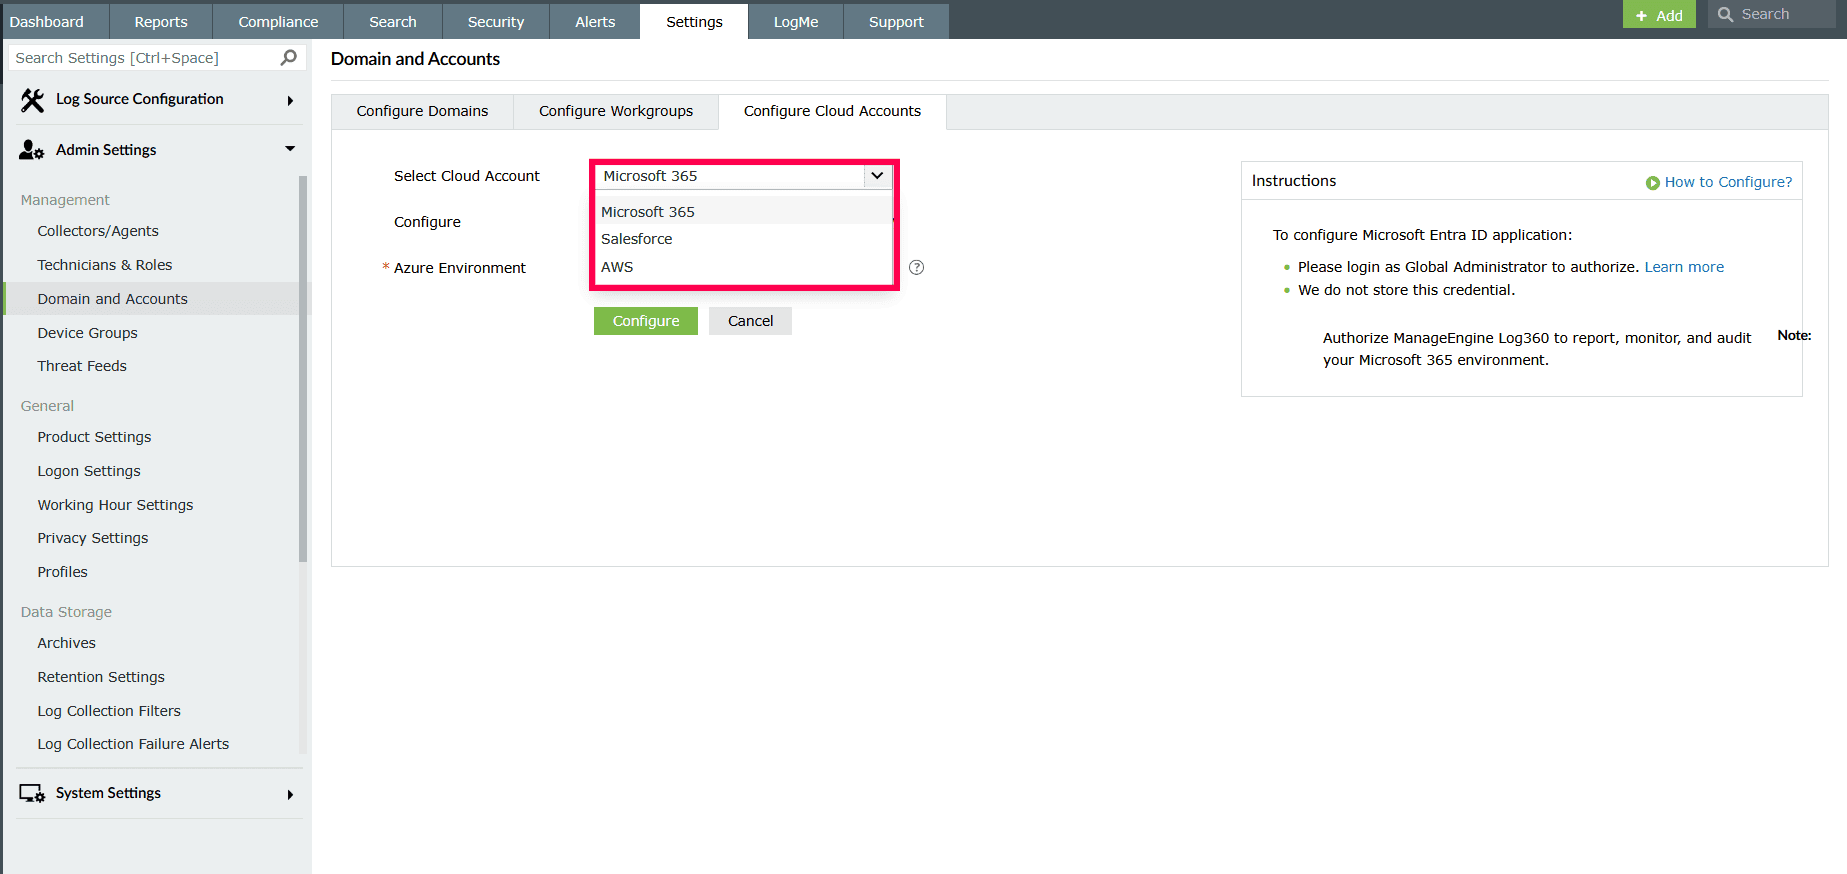Open Privacy Settings
The image size is (1847, 874).
93,538
